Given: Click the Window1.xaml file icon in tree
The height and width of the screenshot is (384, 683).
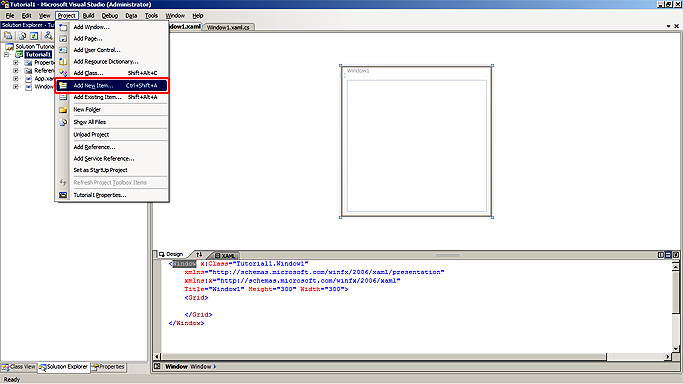Looking at the screenshot, I should [28, 87].
